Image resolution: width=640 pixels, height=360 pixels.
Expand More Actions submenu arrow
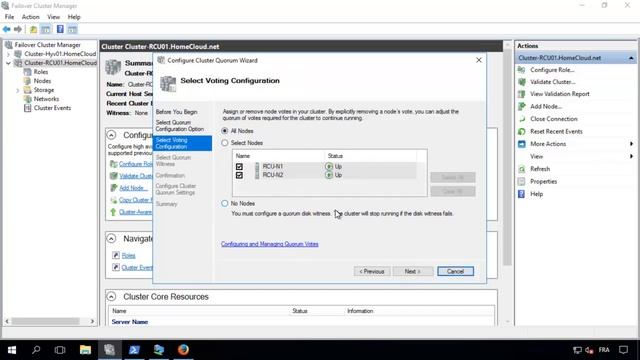click(631, 144)
